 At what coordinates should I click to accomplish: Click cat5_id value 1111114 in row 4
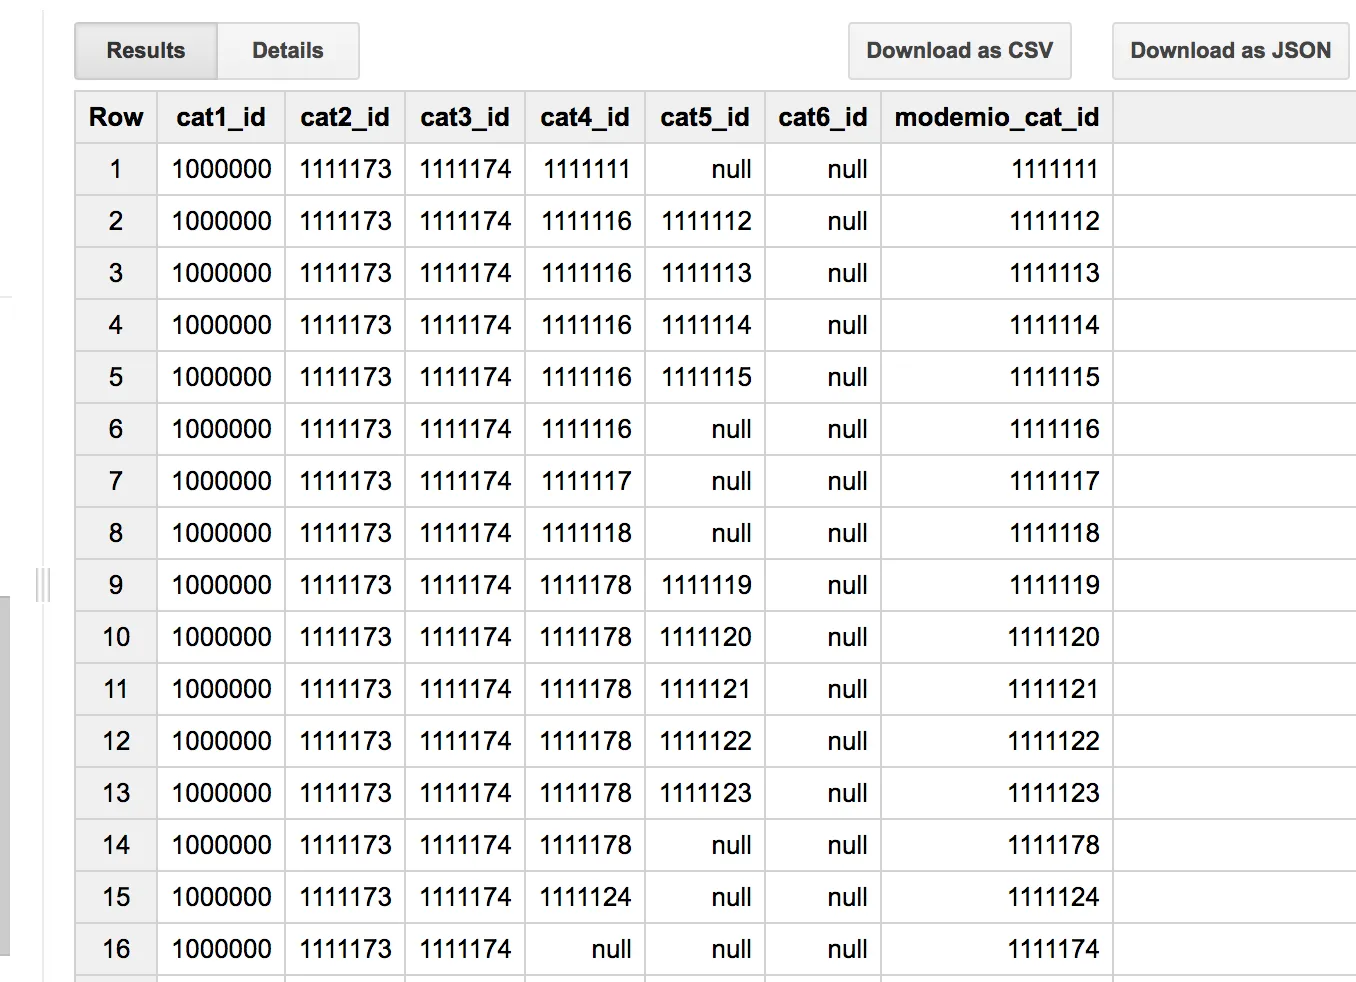tap(706, 325)
